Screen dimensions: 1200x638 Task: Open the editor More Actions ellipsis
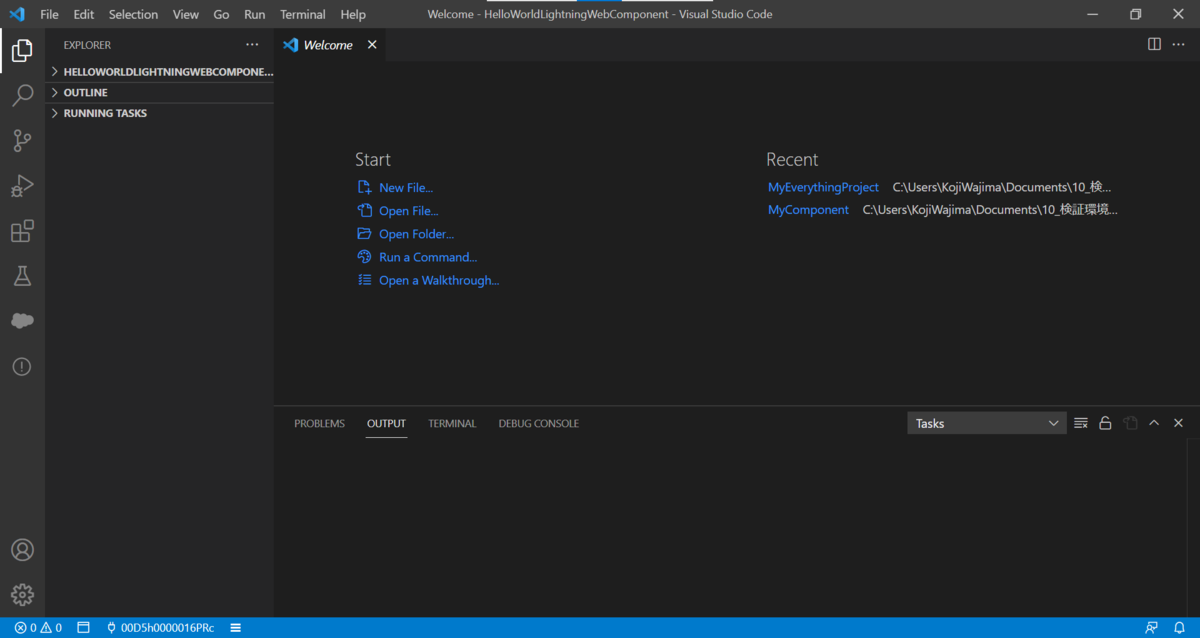[x=1178, y=45]
